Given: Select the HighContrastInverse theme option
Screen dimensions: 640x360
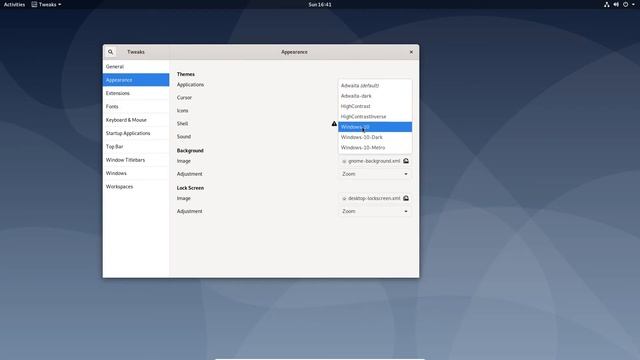Looking at the screenshot, I should click(375, 117).
